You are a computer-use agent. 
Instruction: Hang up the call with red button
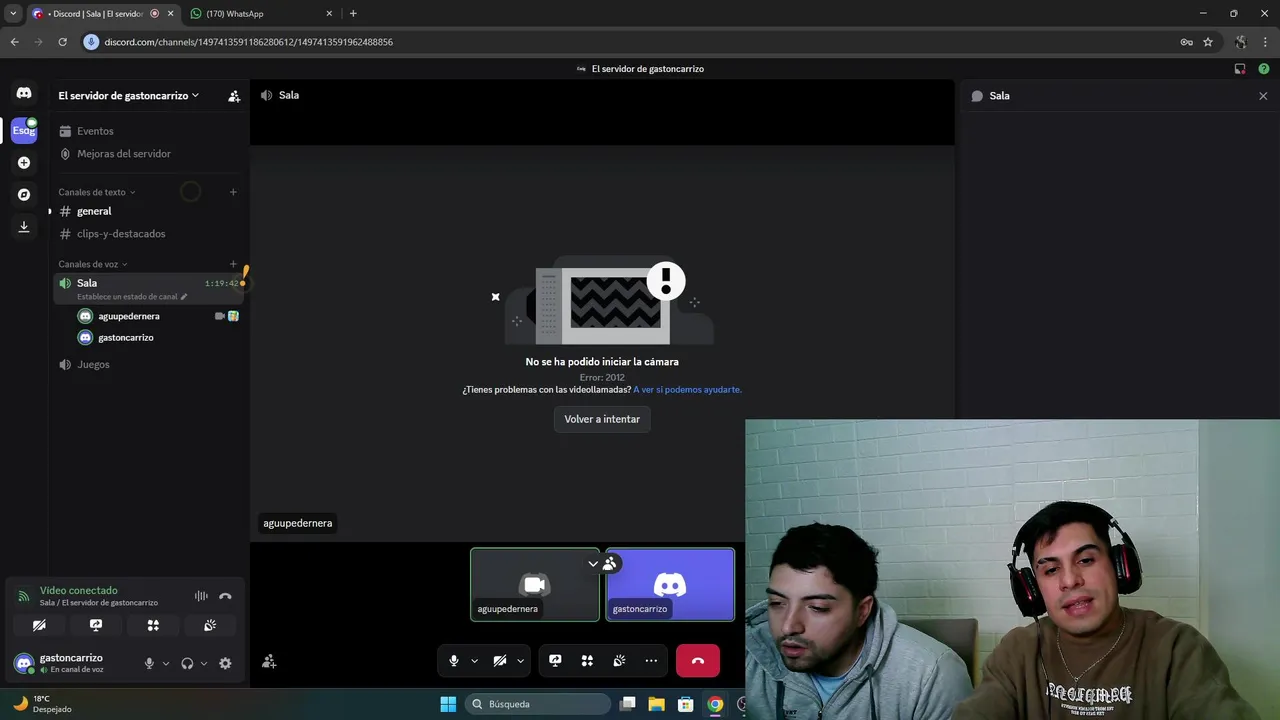click(698, 661)
